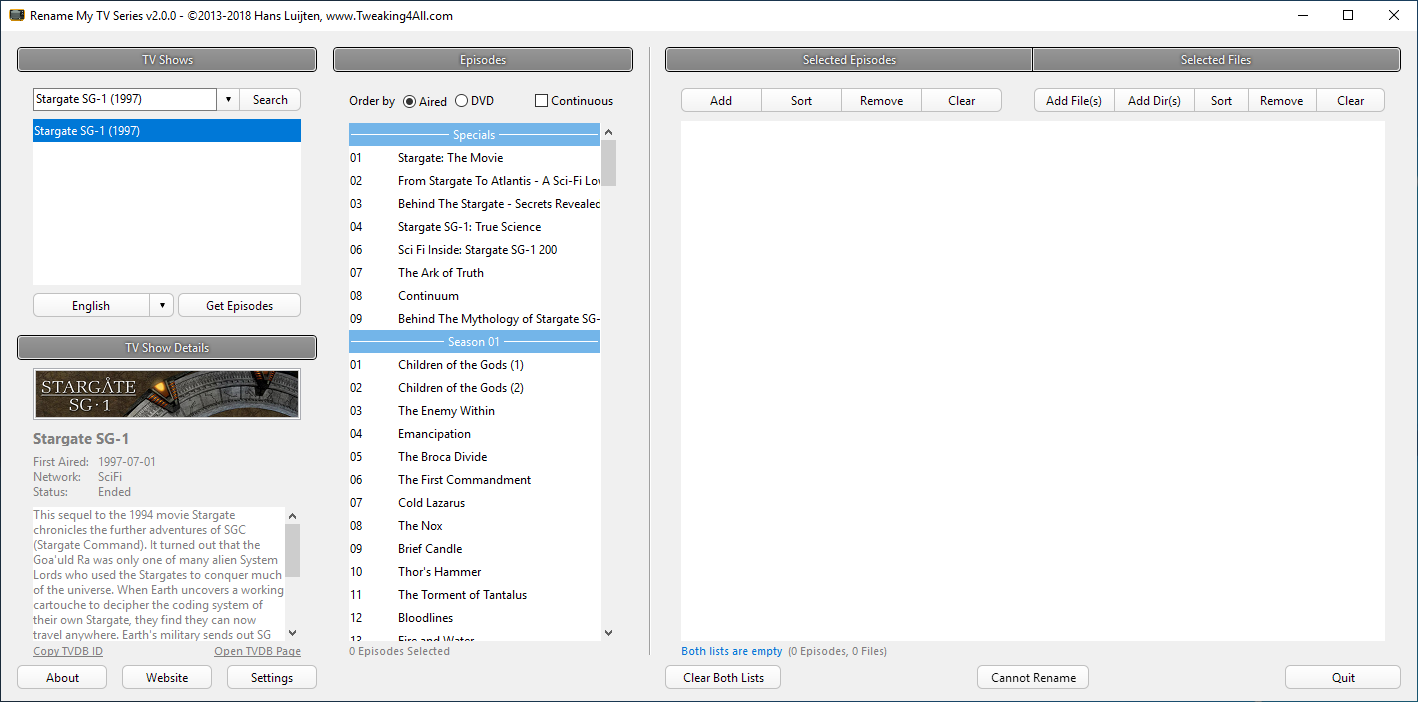Select Behind The Stargate - Secrets Revealed

coord(474,204)
